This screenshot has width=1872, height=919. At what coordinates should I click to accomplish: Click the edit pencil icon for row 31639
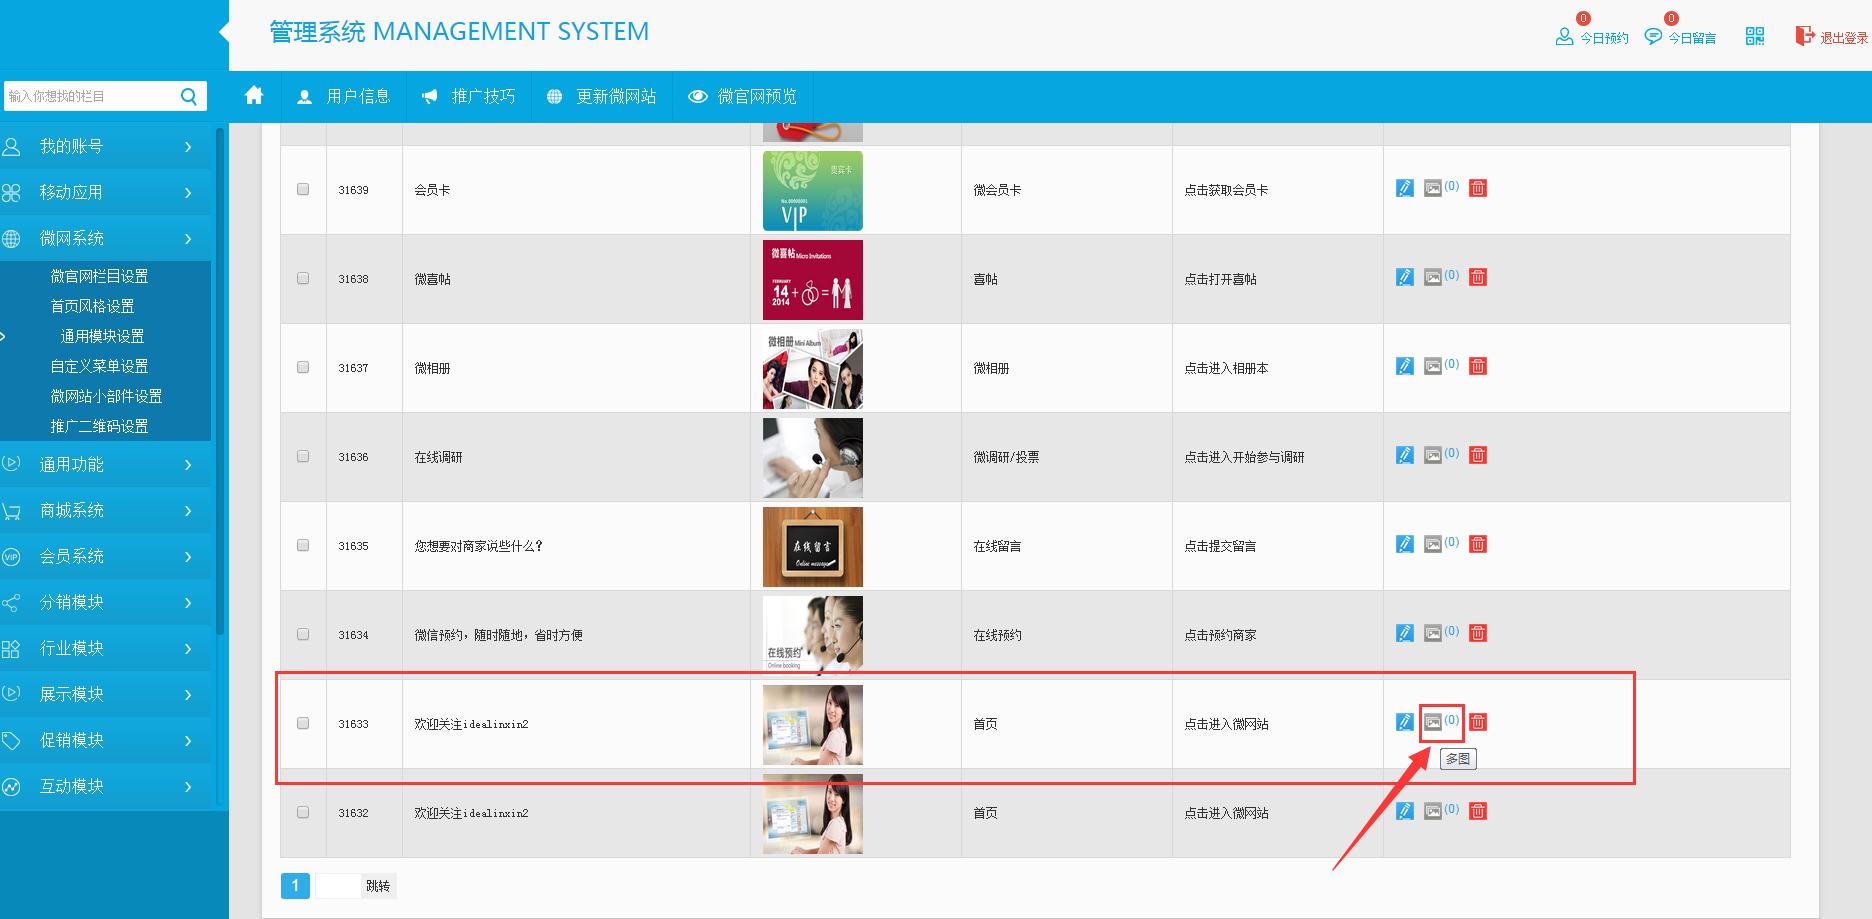[x=1405, y=188]
